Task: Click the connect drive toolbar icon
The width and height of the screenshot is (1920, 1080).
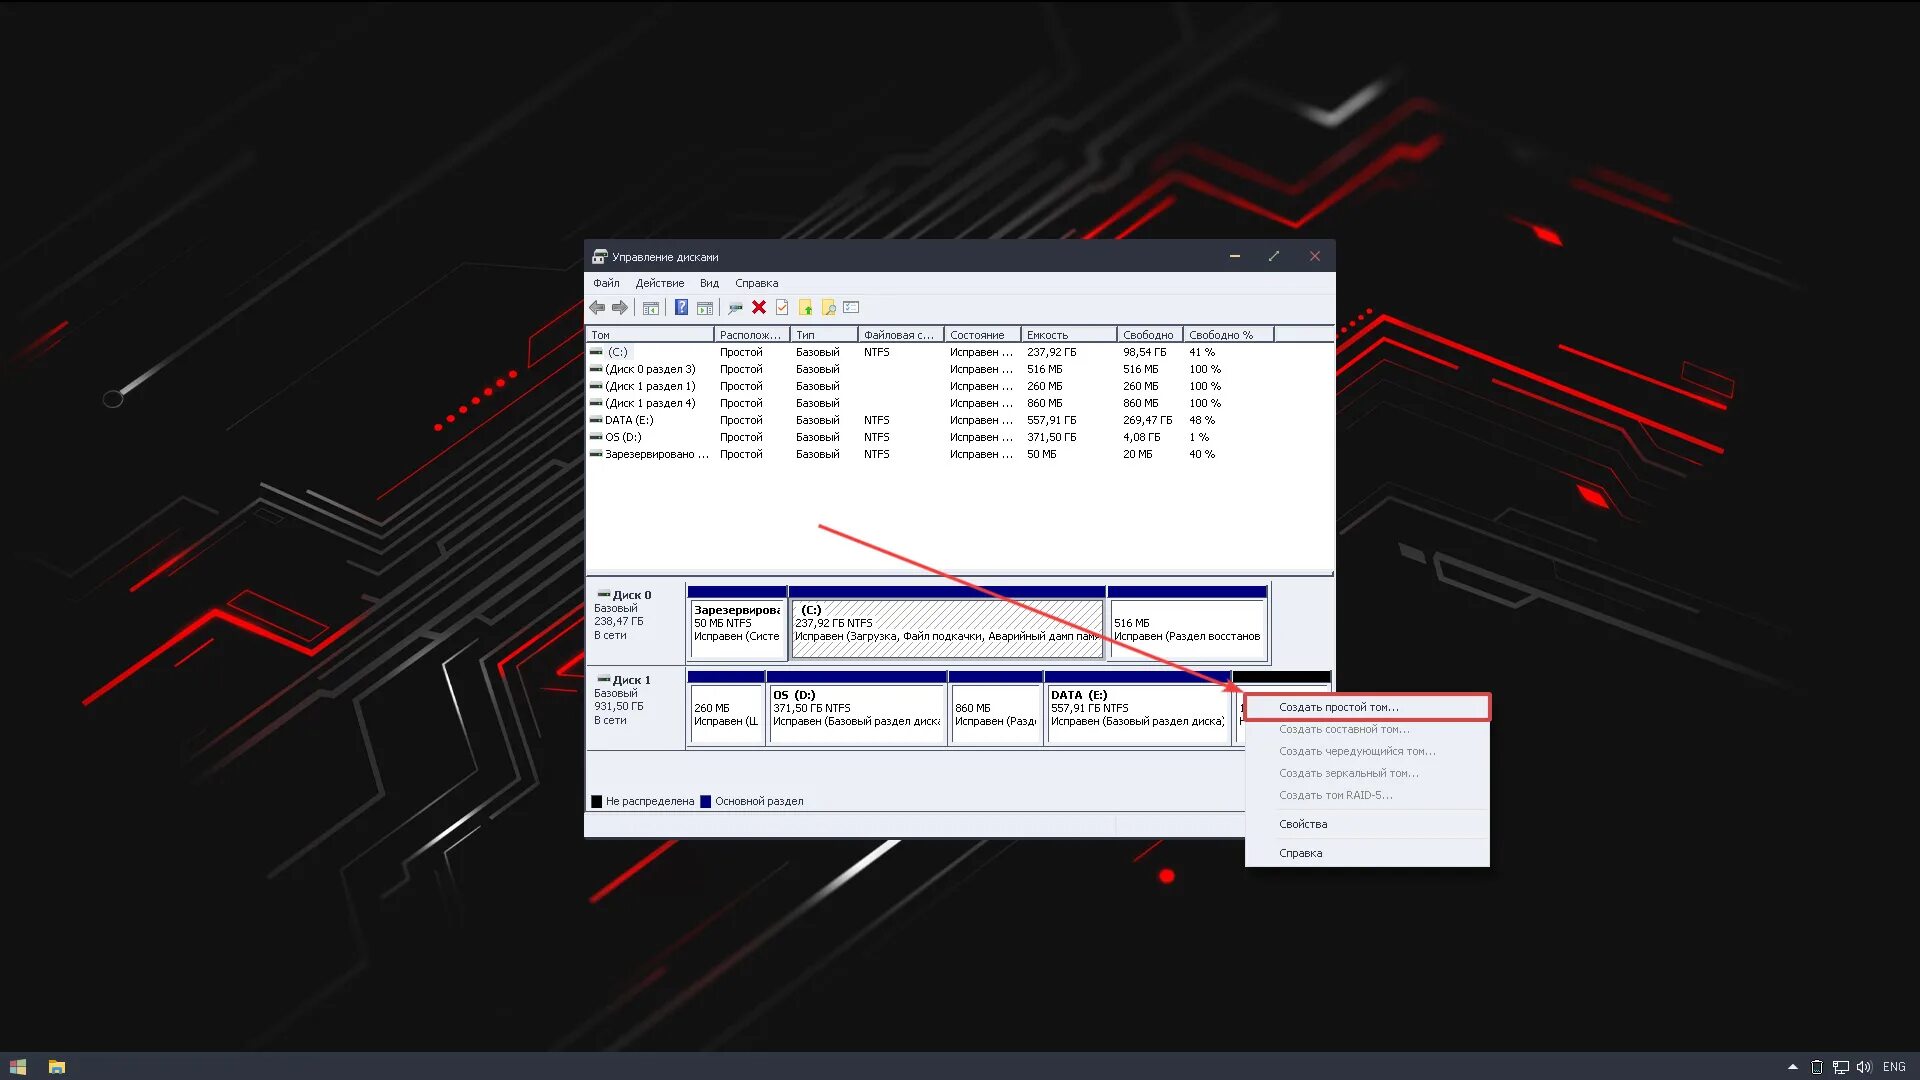Action: click(x=735, y=308)
